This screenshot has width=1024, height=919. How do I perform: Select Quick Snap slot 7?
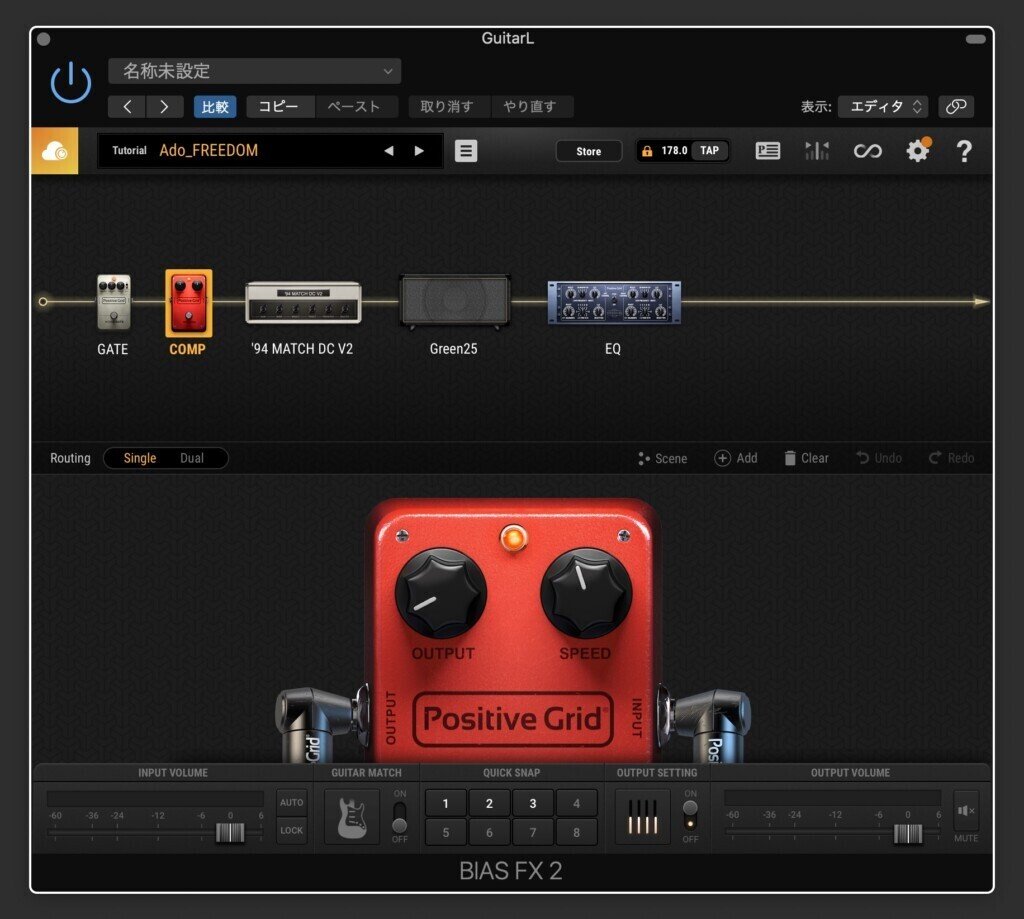[x=533, y=832]
